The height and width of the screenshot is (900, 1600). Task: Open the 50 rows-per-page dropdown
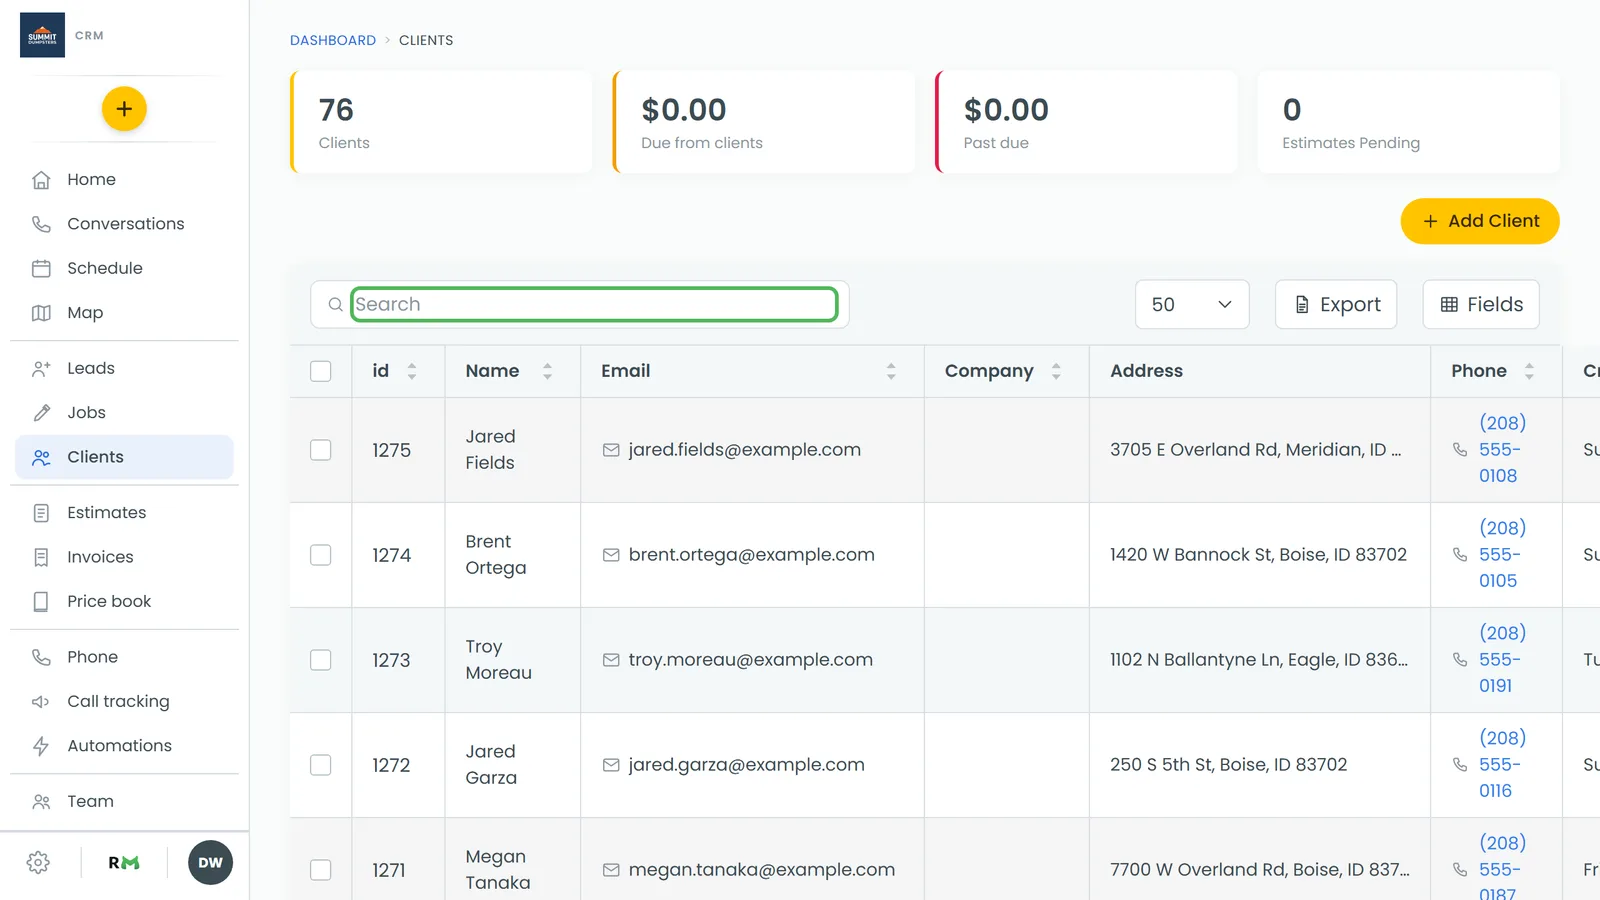tap(1192, 304)
